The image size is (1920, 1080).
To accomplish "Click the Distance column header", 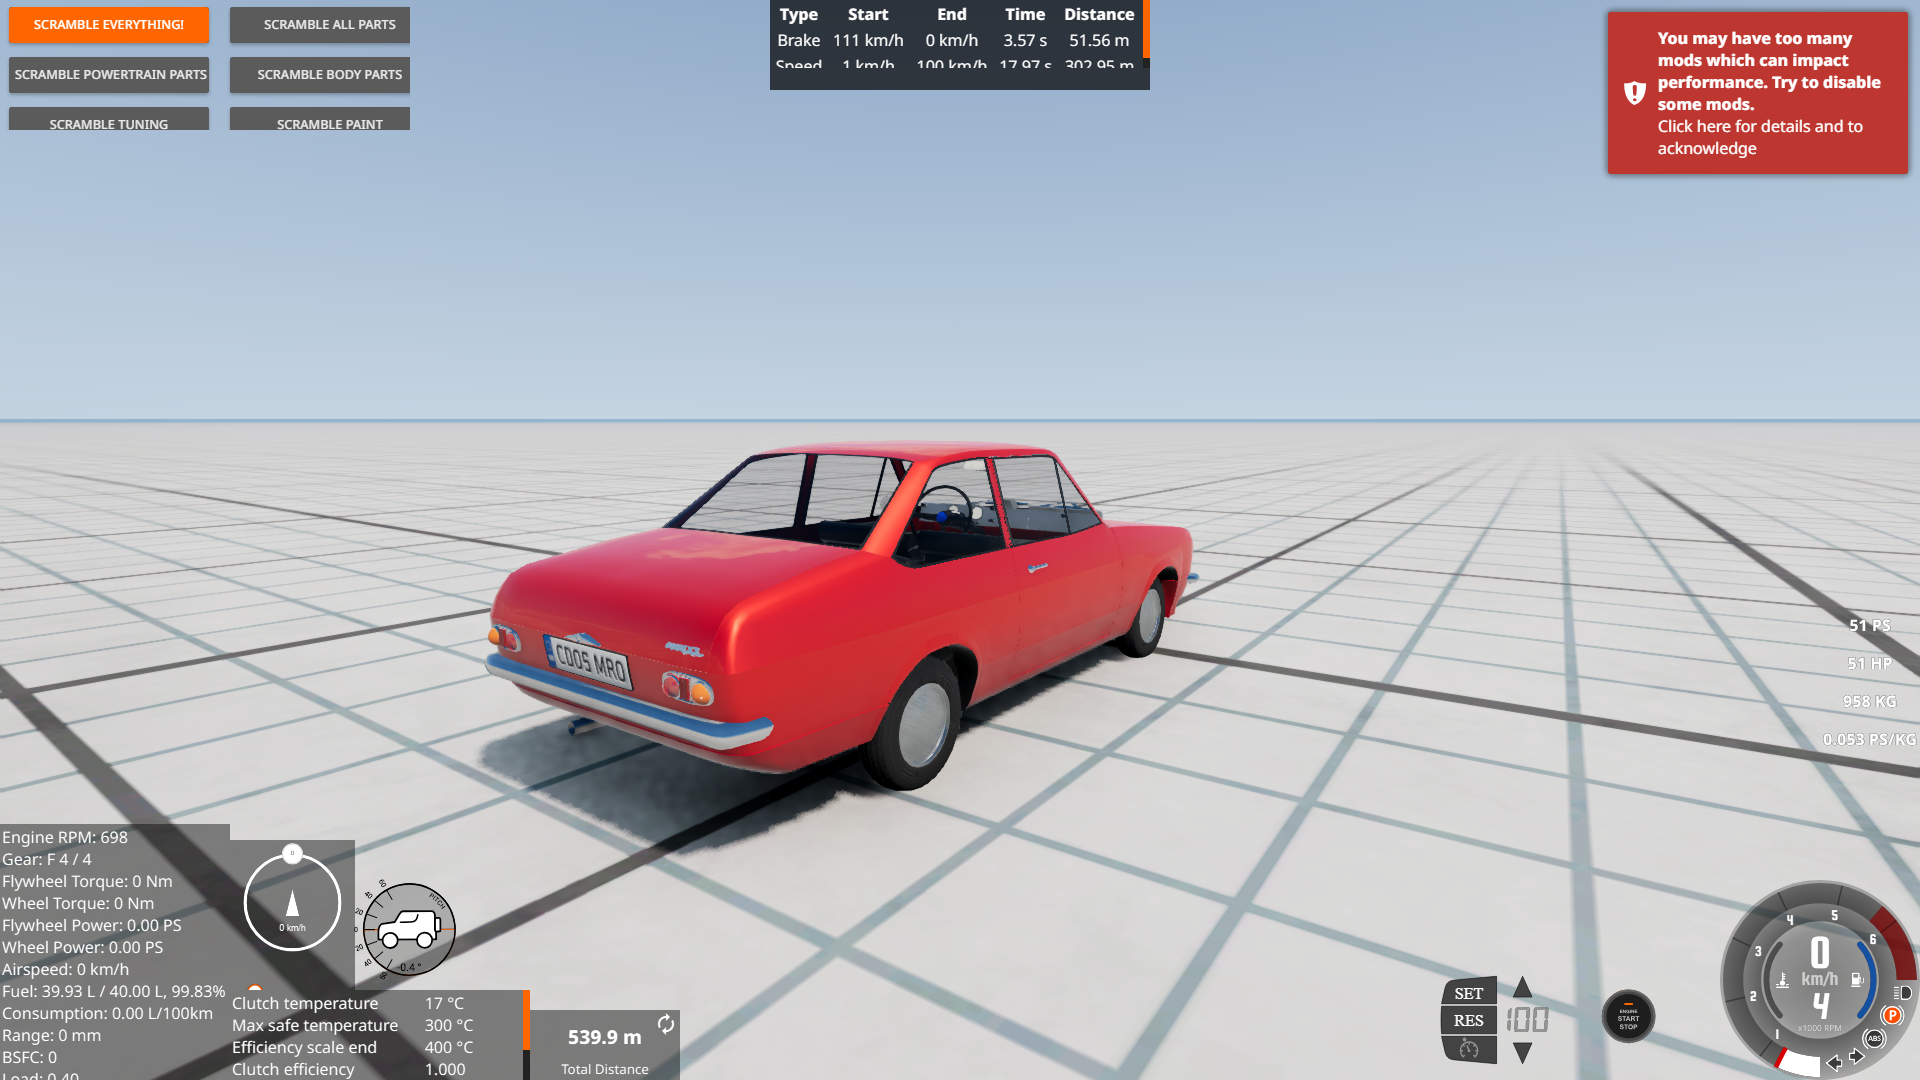I will click(1099, 14).
